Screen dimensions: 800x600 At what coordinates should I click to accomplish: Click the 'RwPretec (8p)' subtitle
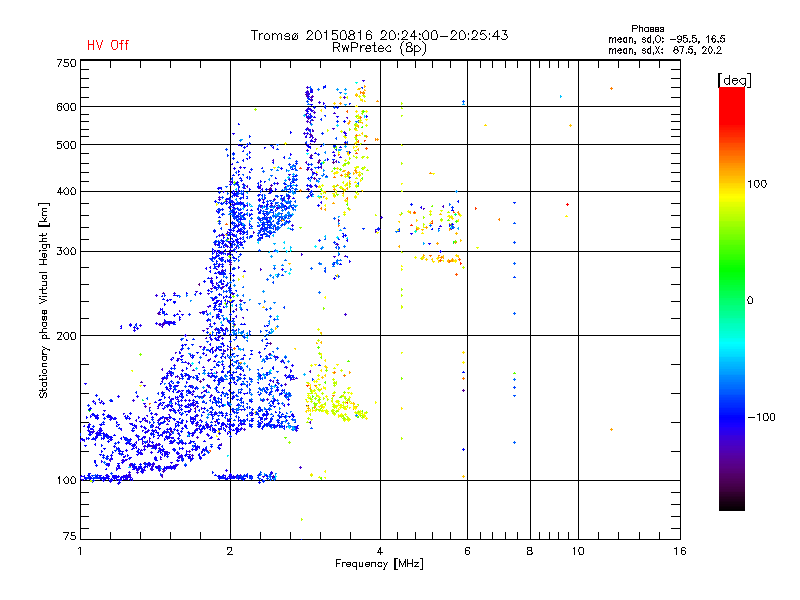click(379, 48)
